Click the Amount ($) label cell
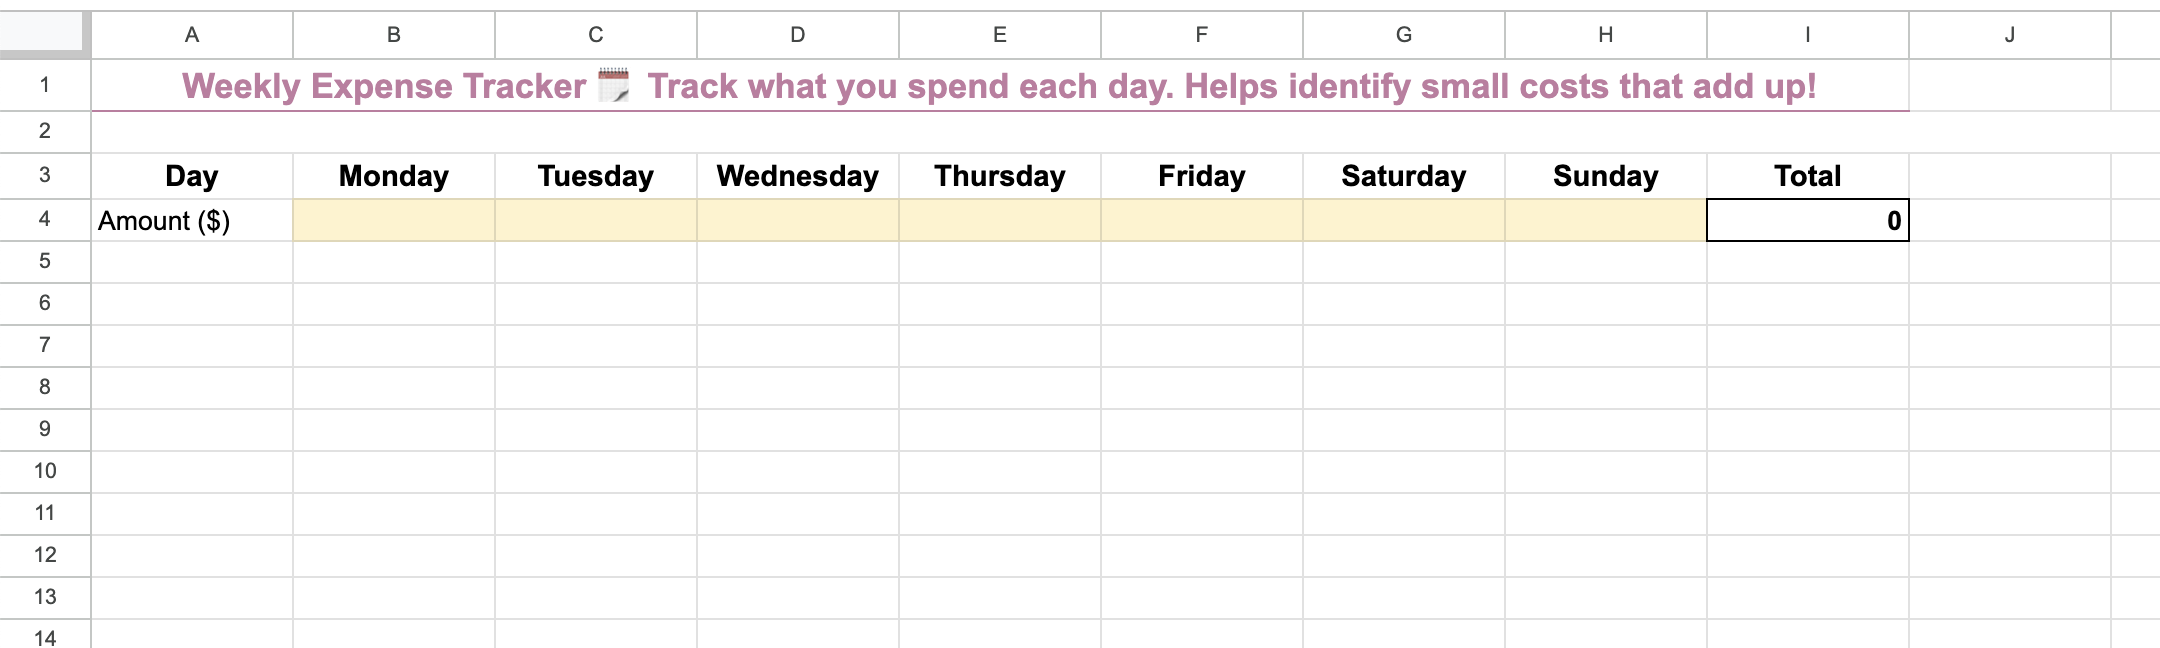The width and height of the screenshot is (2160, 648). [192, 220]
